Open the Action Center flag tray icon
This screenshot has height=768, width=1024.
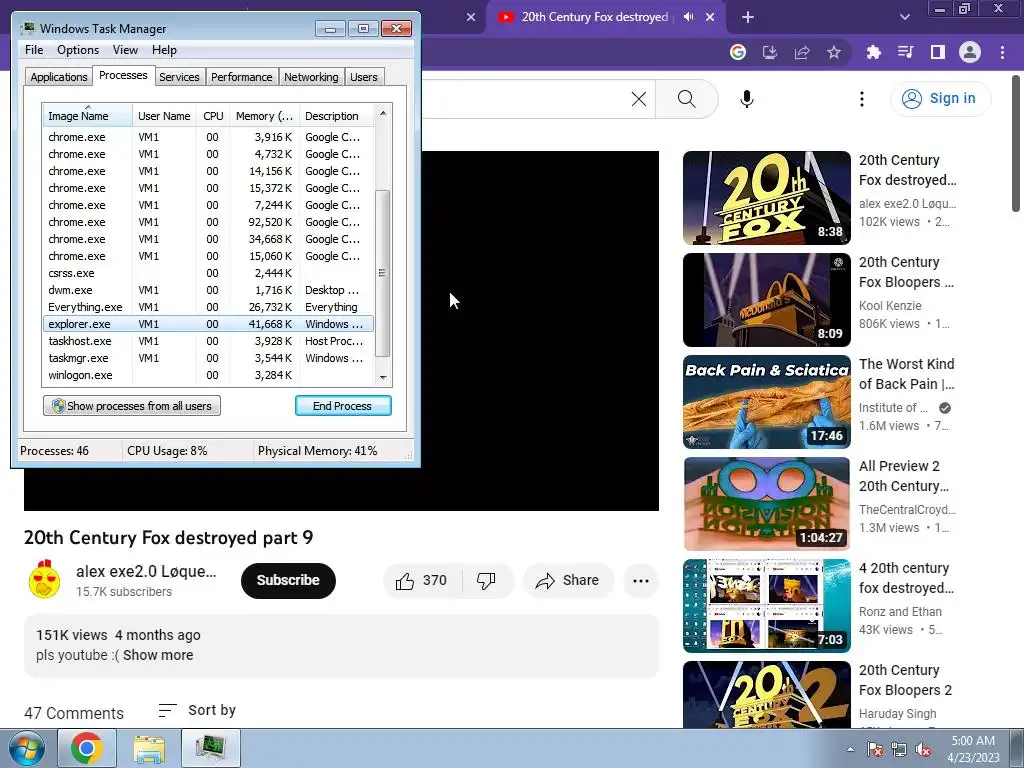(x=875, y=749)
